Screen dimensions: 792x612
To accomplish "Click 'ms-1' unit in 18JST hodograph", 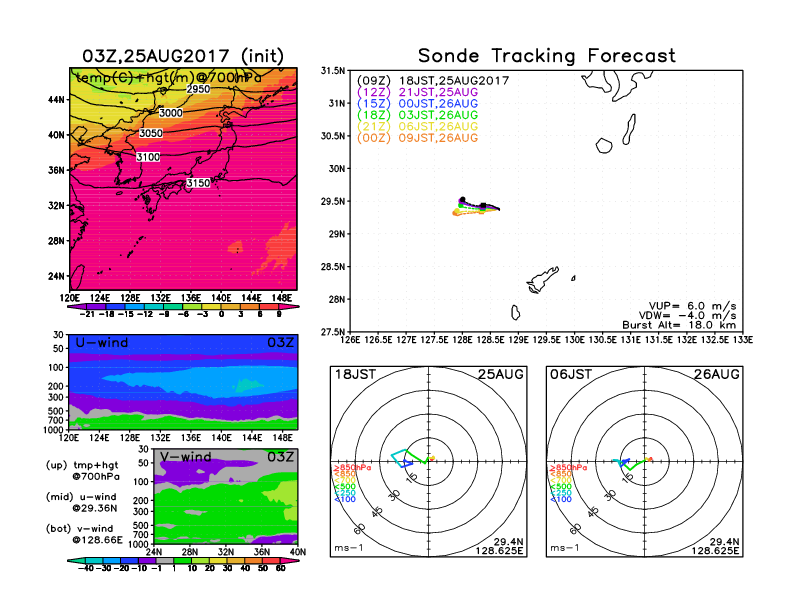I will point(349,548).
